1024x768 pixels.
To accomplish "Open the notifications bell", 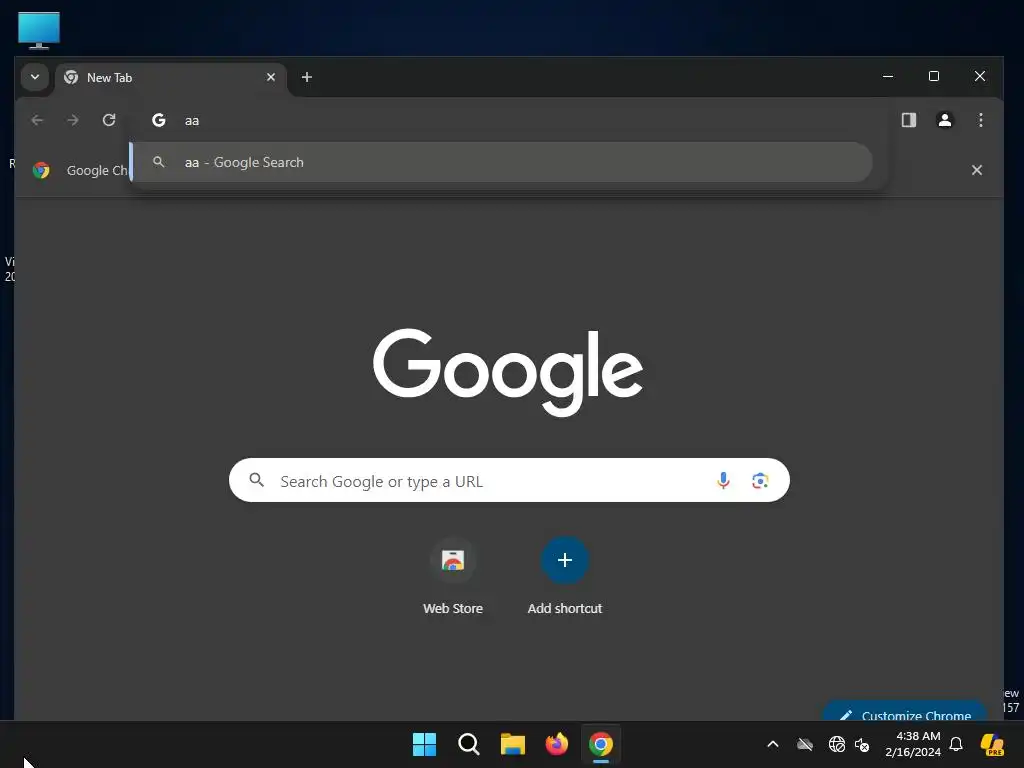I will point(956,744).
